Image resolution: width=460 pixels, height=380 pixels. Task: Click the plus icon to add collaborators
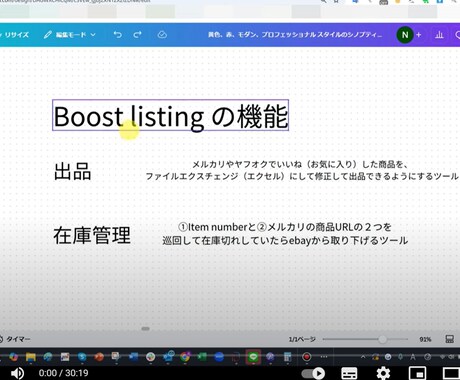point(419,35)
